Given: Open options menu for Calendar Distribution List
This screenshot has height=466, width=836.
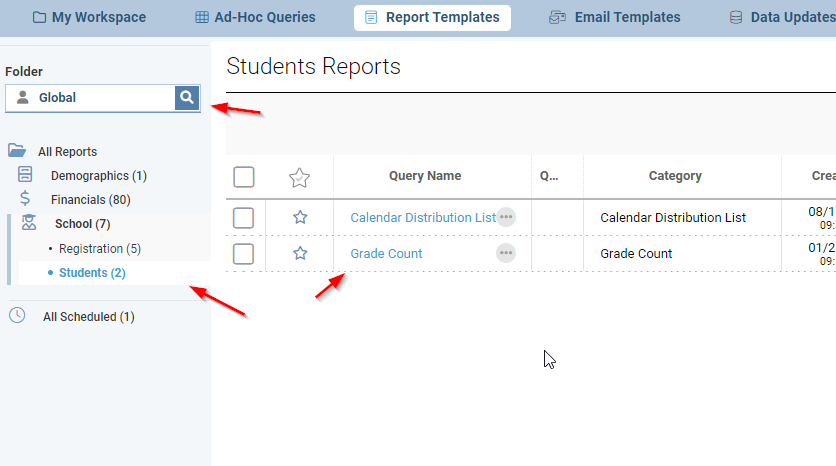Looking at the screenshot, I should coord(506,217).
